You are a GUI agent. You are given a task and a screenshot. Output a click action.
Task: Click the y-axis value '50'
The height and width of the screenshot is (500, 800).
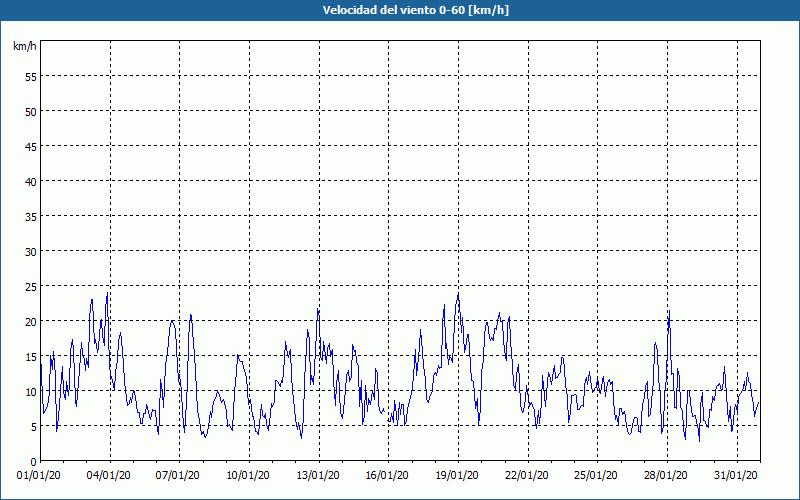click(31, 111)
